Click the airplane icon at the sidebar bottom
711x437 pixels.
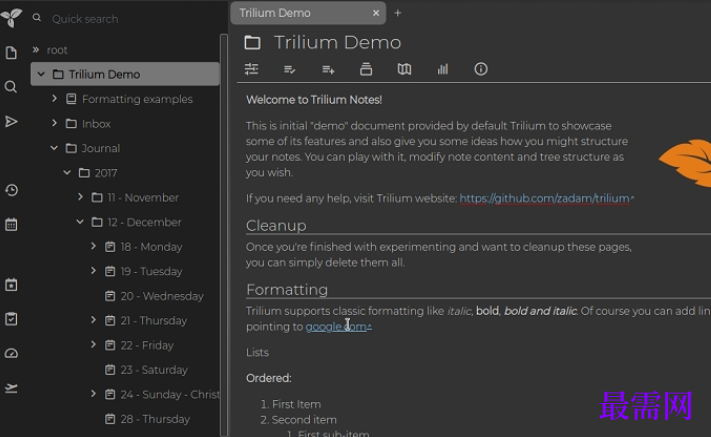(11, 388)
